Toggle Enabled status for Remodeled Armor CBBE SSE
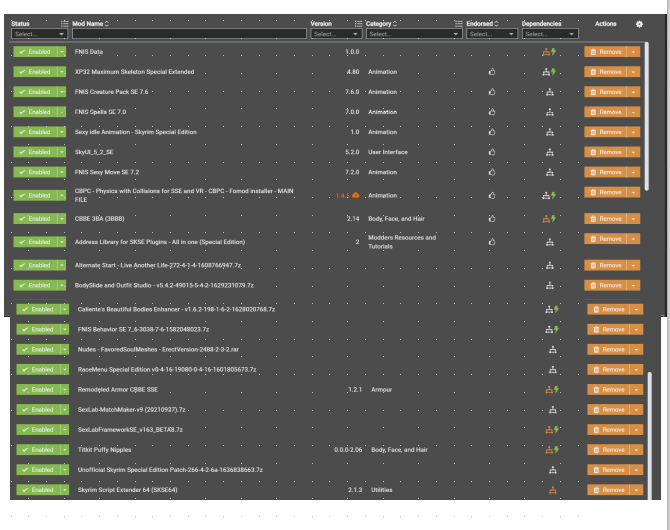The image size is (670, 530). pyautogui.click(x=38, y=390)
